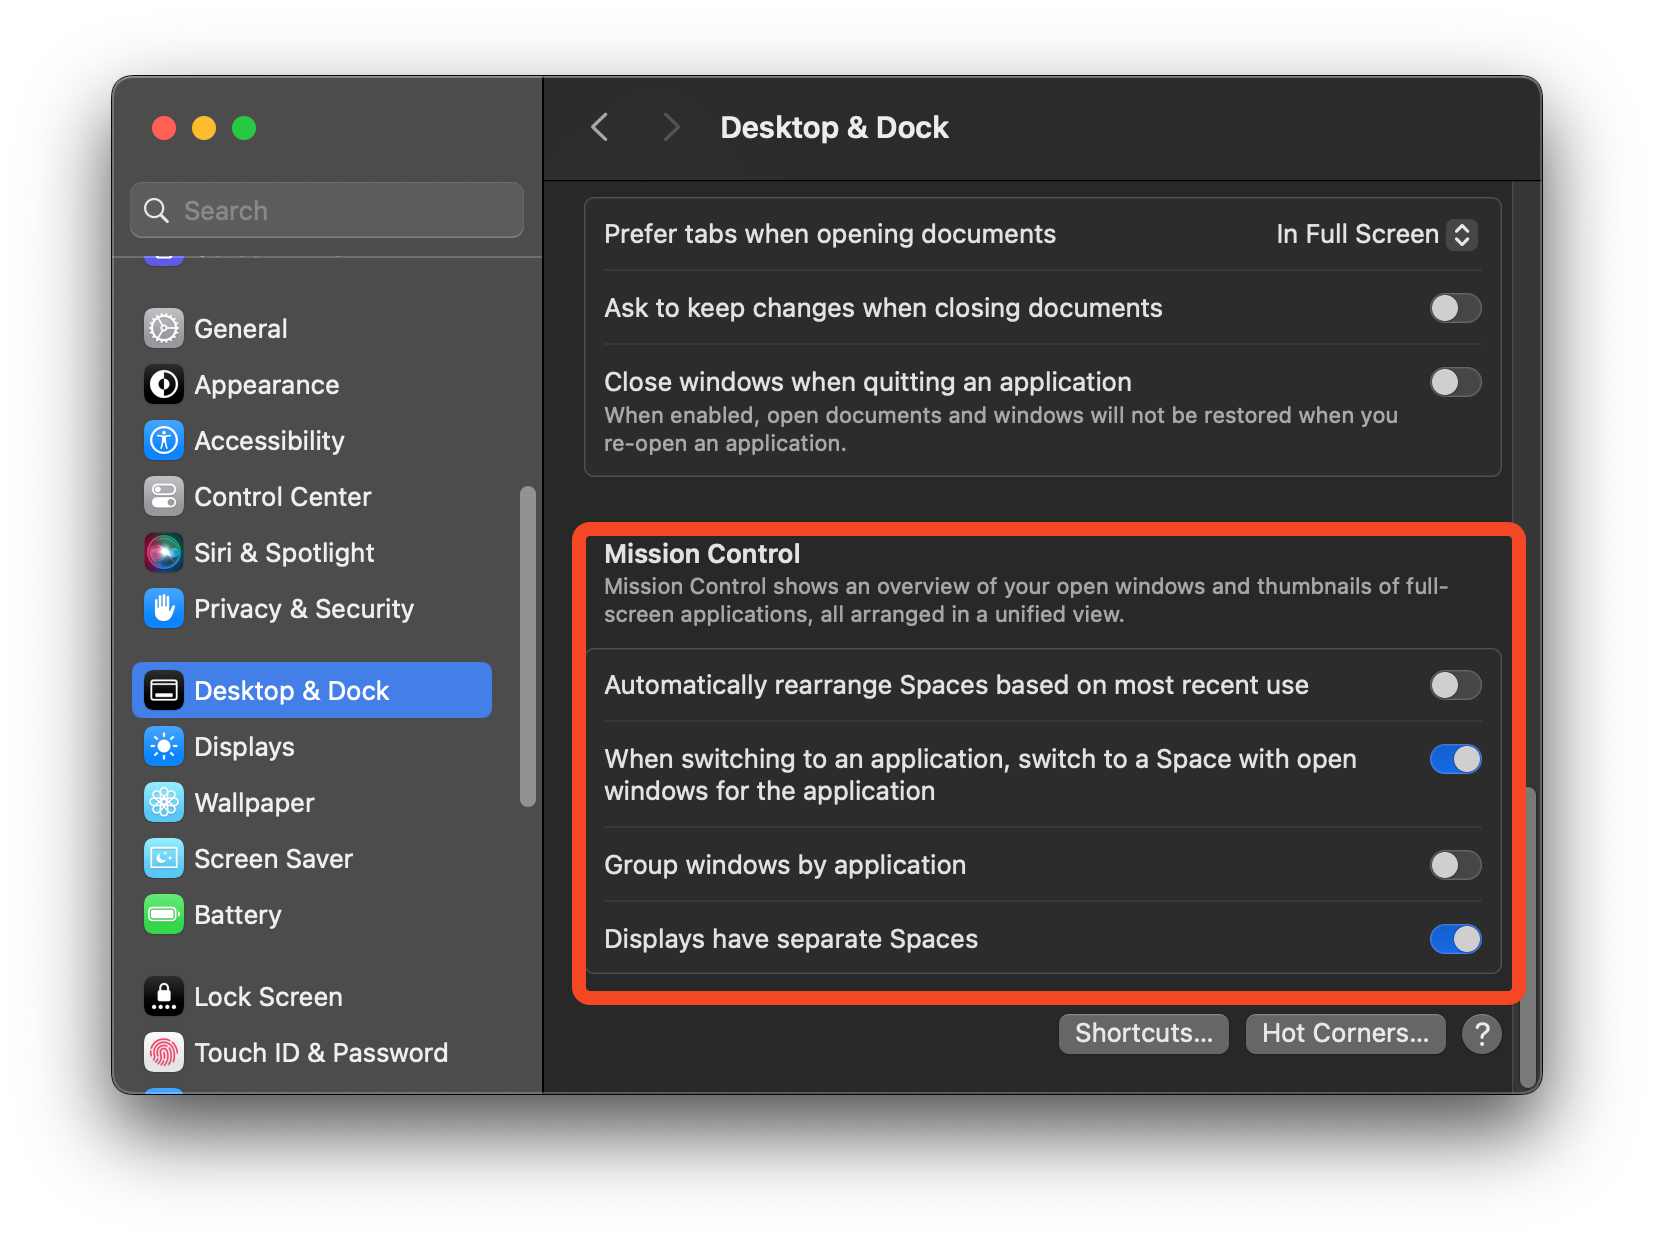Open Hot Corners settings
This screenshot has width=1654, height=1242.
point(1345,1033)
